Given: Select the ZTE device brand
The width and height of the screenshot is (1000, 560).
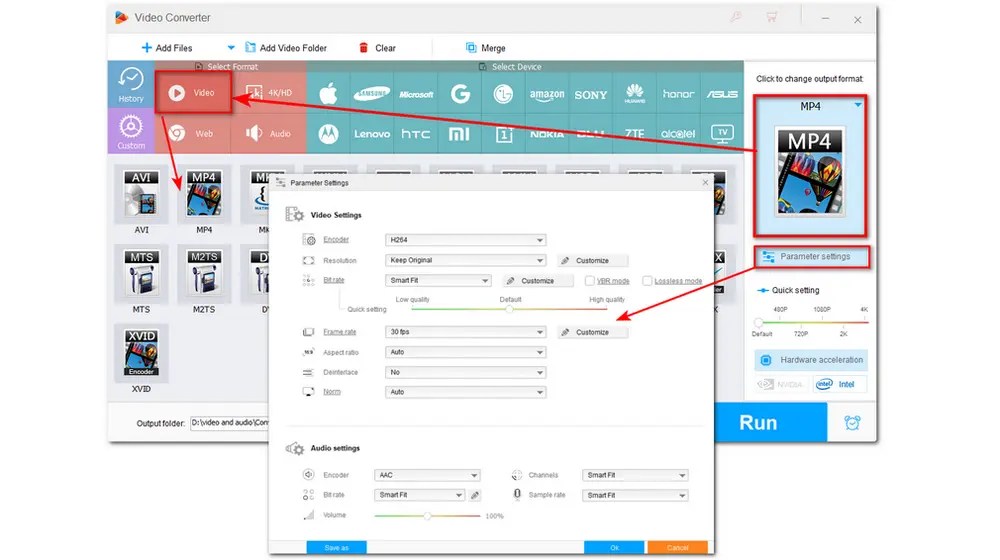Looking at the screenshot, I should pyautogui.click(x=635, y=134).
